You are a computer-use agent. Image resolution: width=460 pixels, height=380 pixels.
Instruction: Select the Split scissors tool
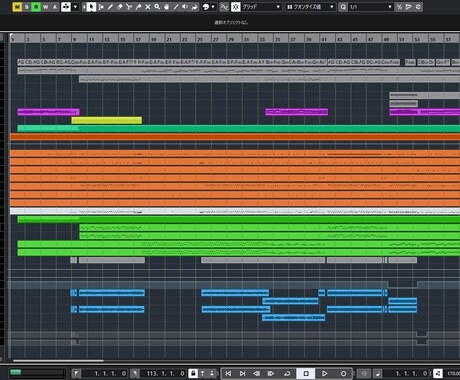(x=129, y=7)
